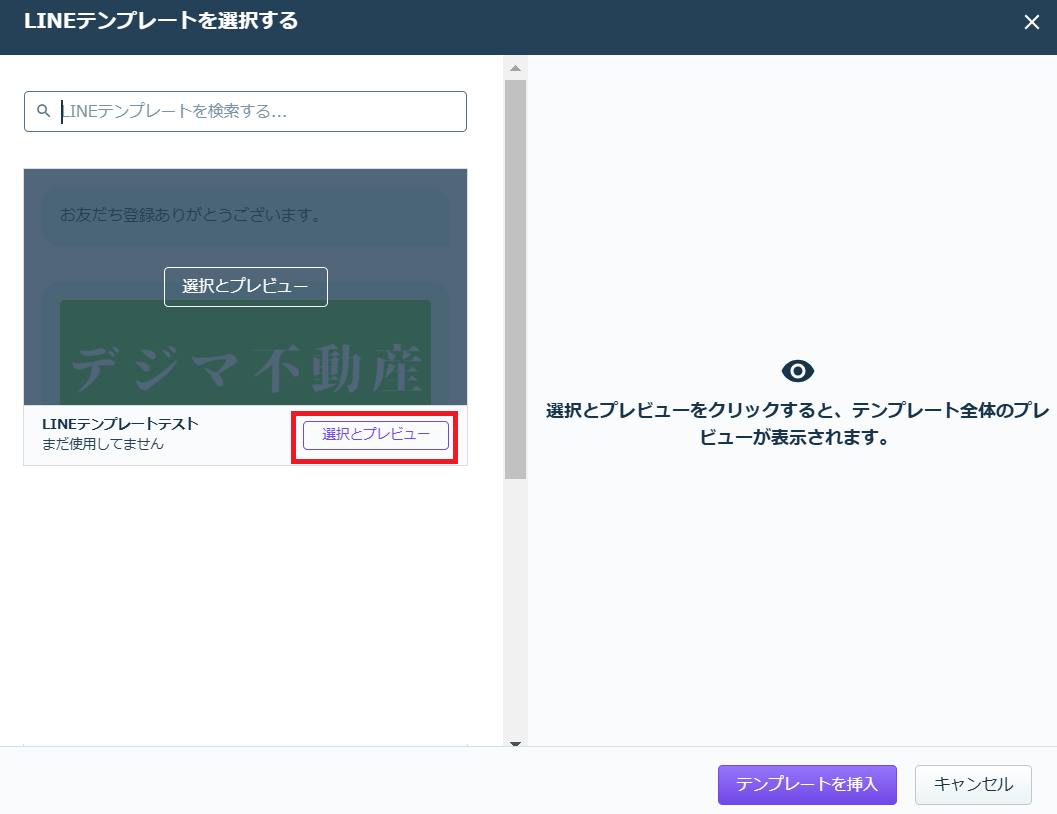Click the scrollbar up arrow
1057x814 pixels.
pyautogui.click(x=515, y=68)
